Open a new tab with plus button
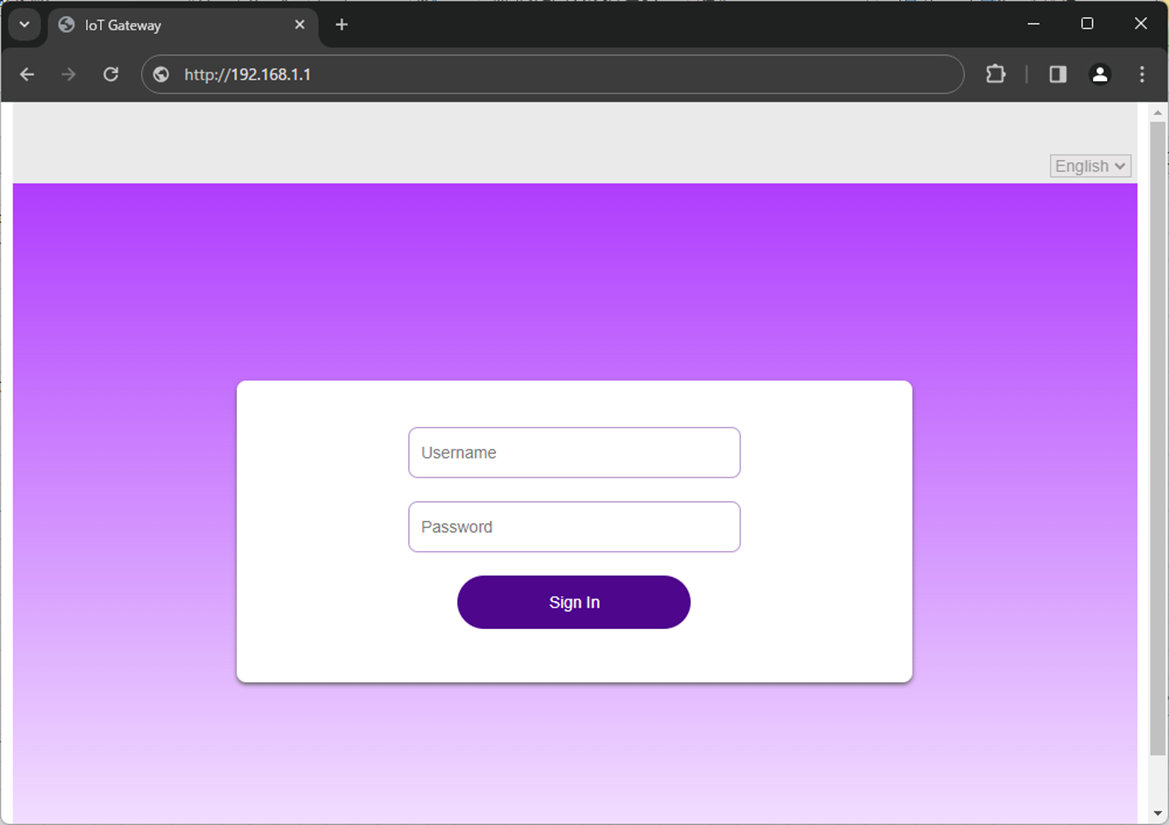This screenshot has width=1169, height=825. (x=342, y=25)
